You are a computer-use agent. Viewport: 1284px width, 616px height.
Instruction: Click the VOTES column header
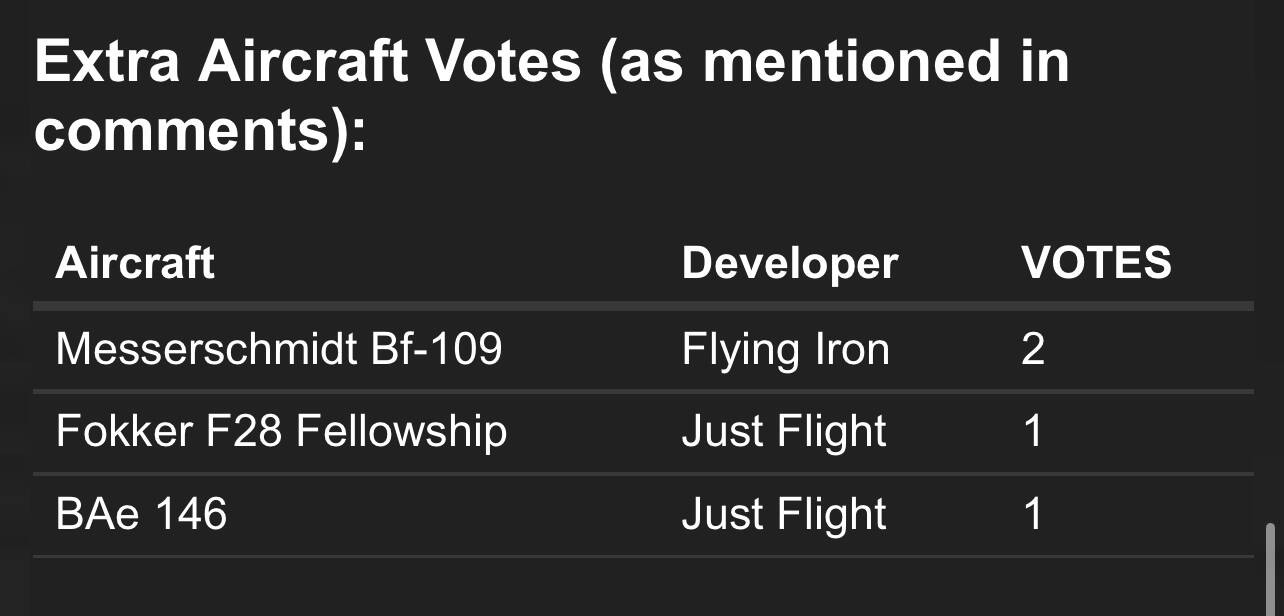pyautogui.click(x=1096, y=263)
